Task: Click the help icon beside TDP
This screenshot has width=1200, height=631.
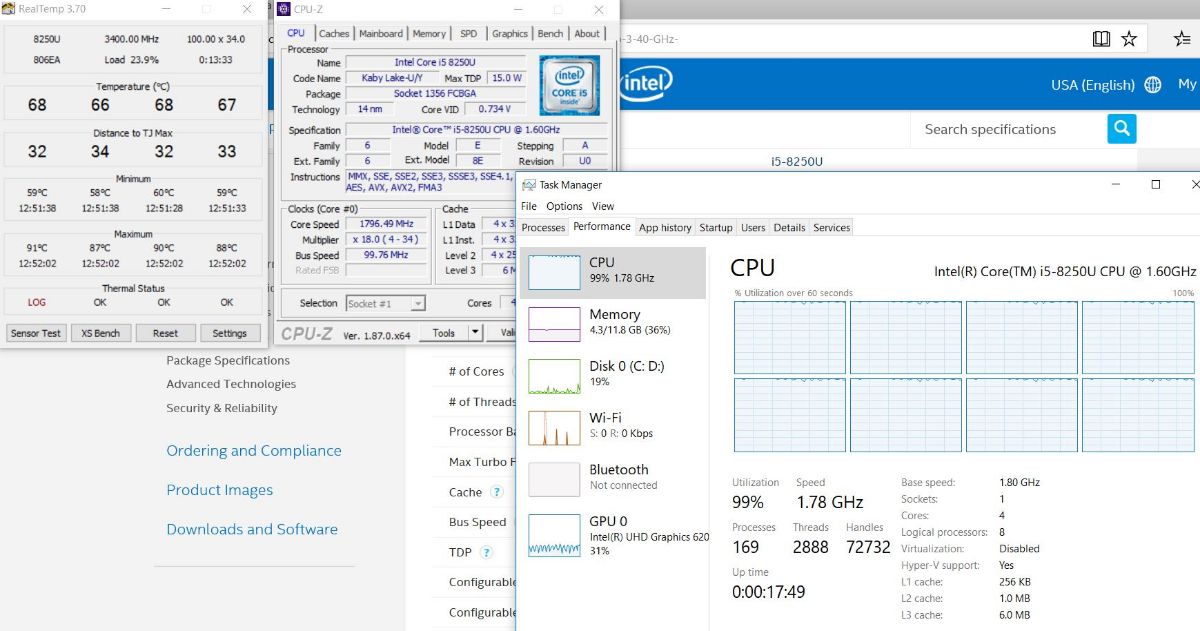Action: (486, 552)
